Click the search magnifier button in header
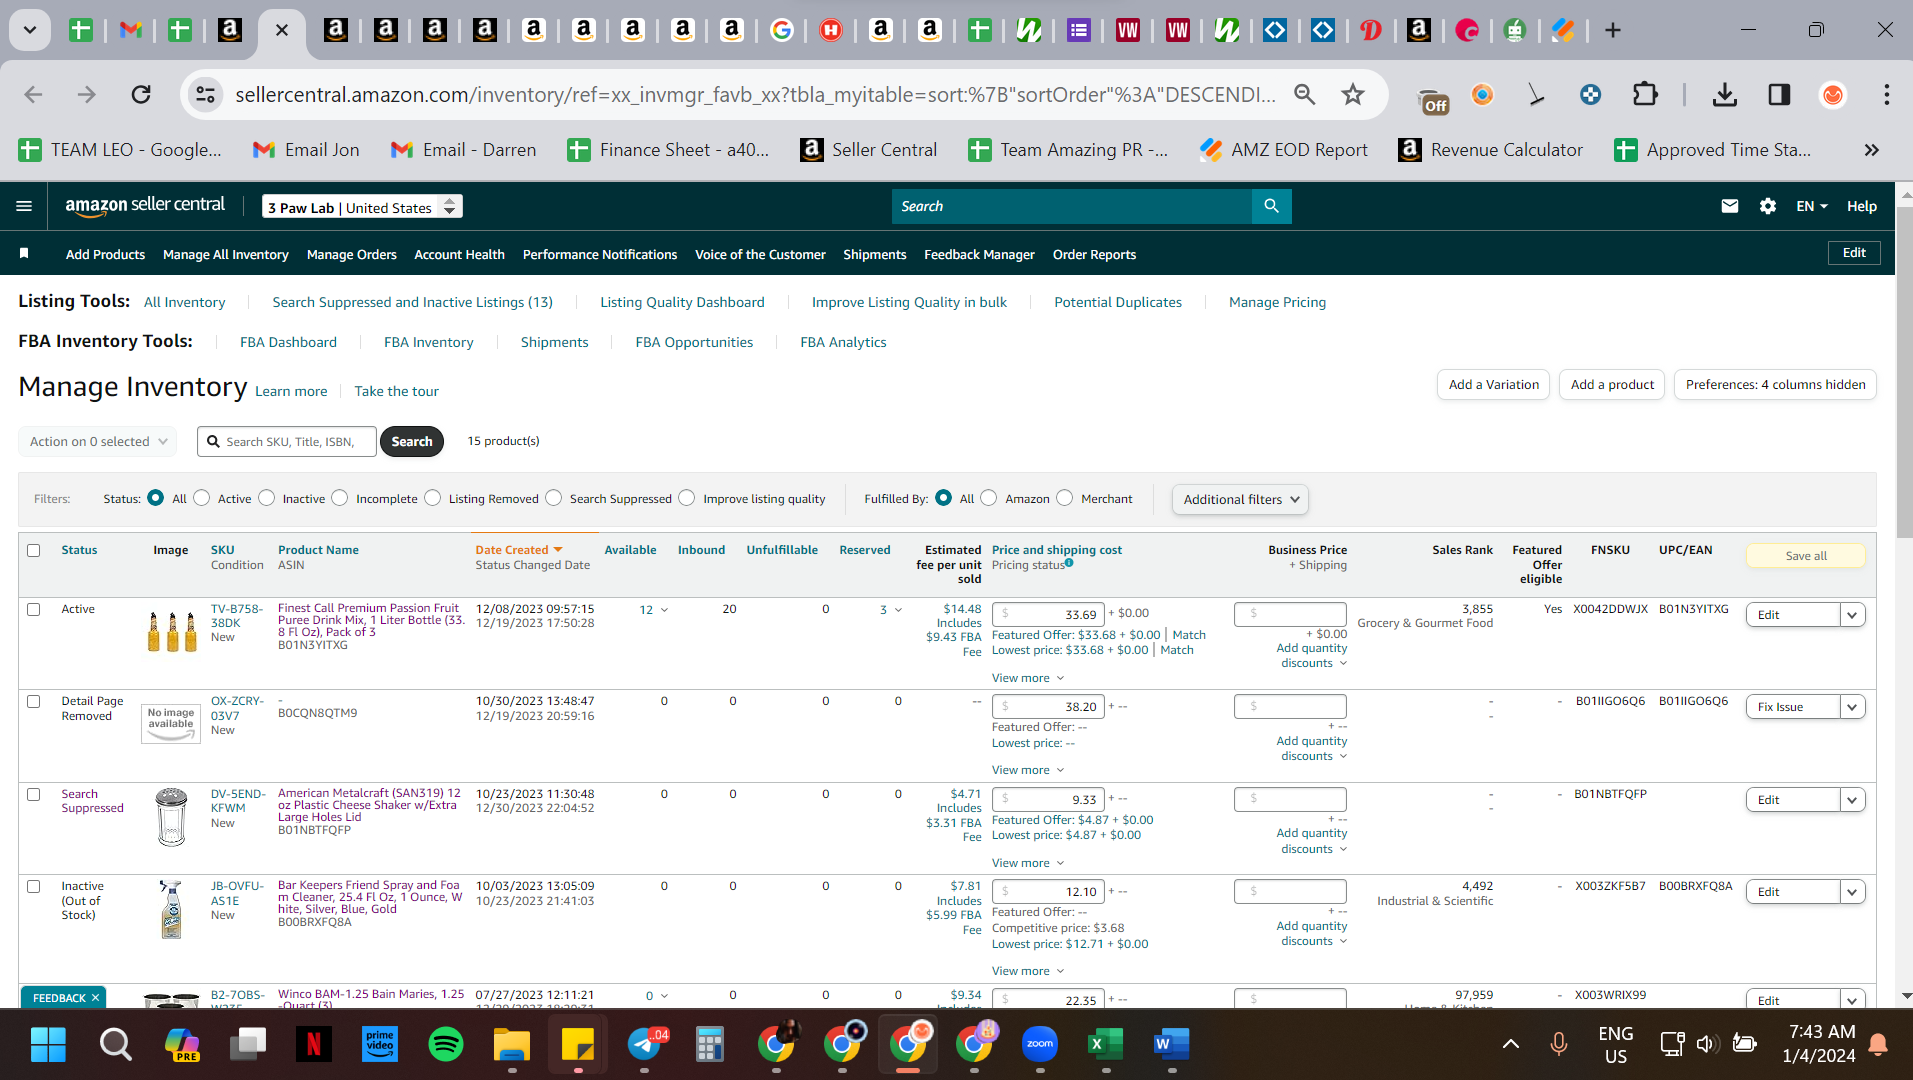The height and width of the screenshot is (1080, 1913). click(x=1271, y=206)
